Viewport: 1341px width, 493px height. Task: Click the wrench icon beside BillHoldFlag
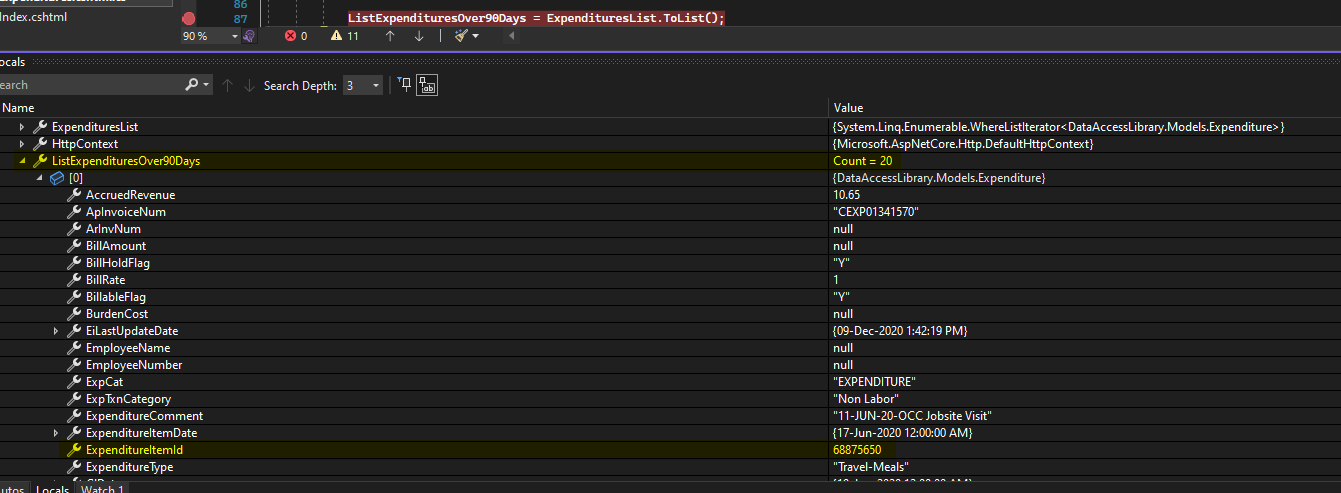point(74,263)
